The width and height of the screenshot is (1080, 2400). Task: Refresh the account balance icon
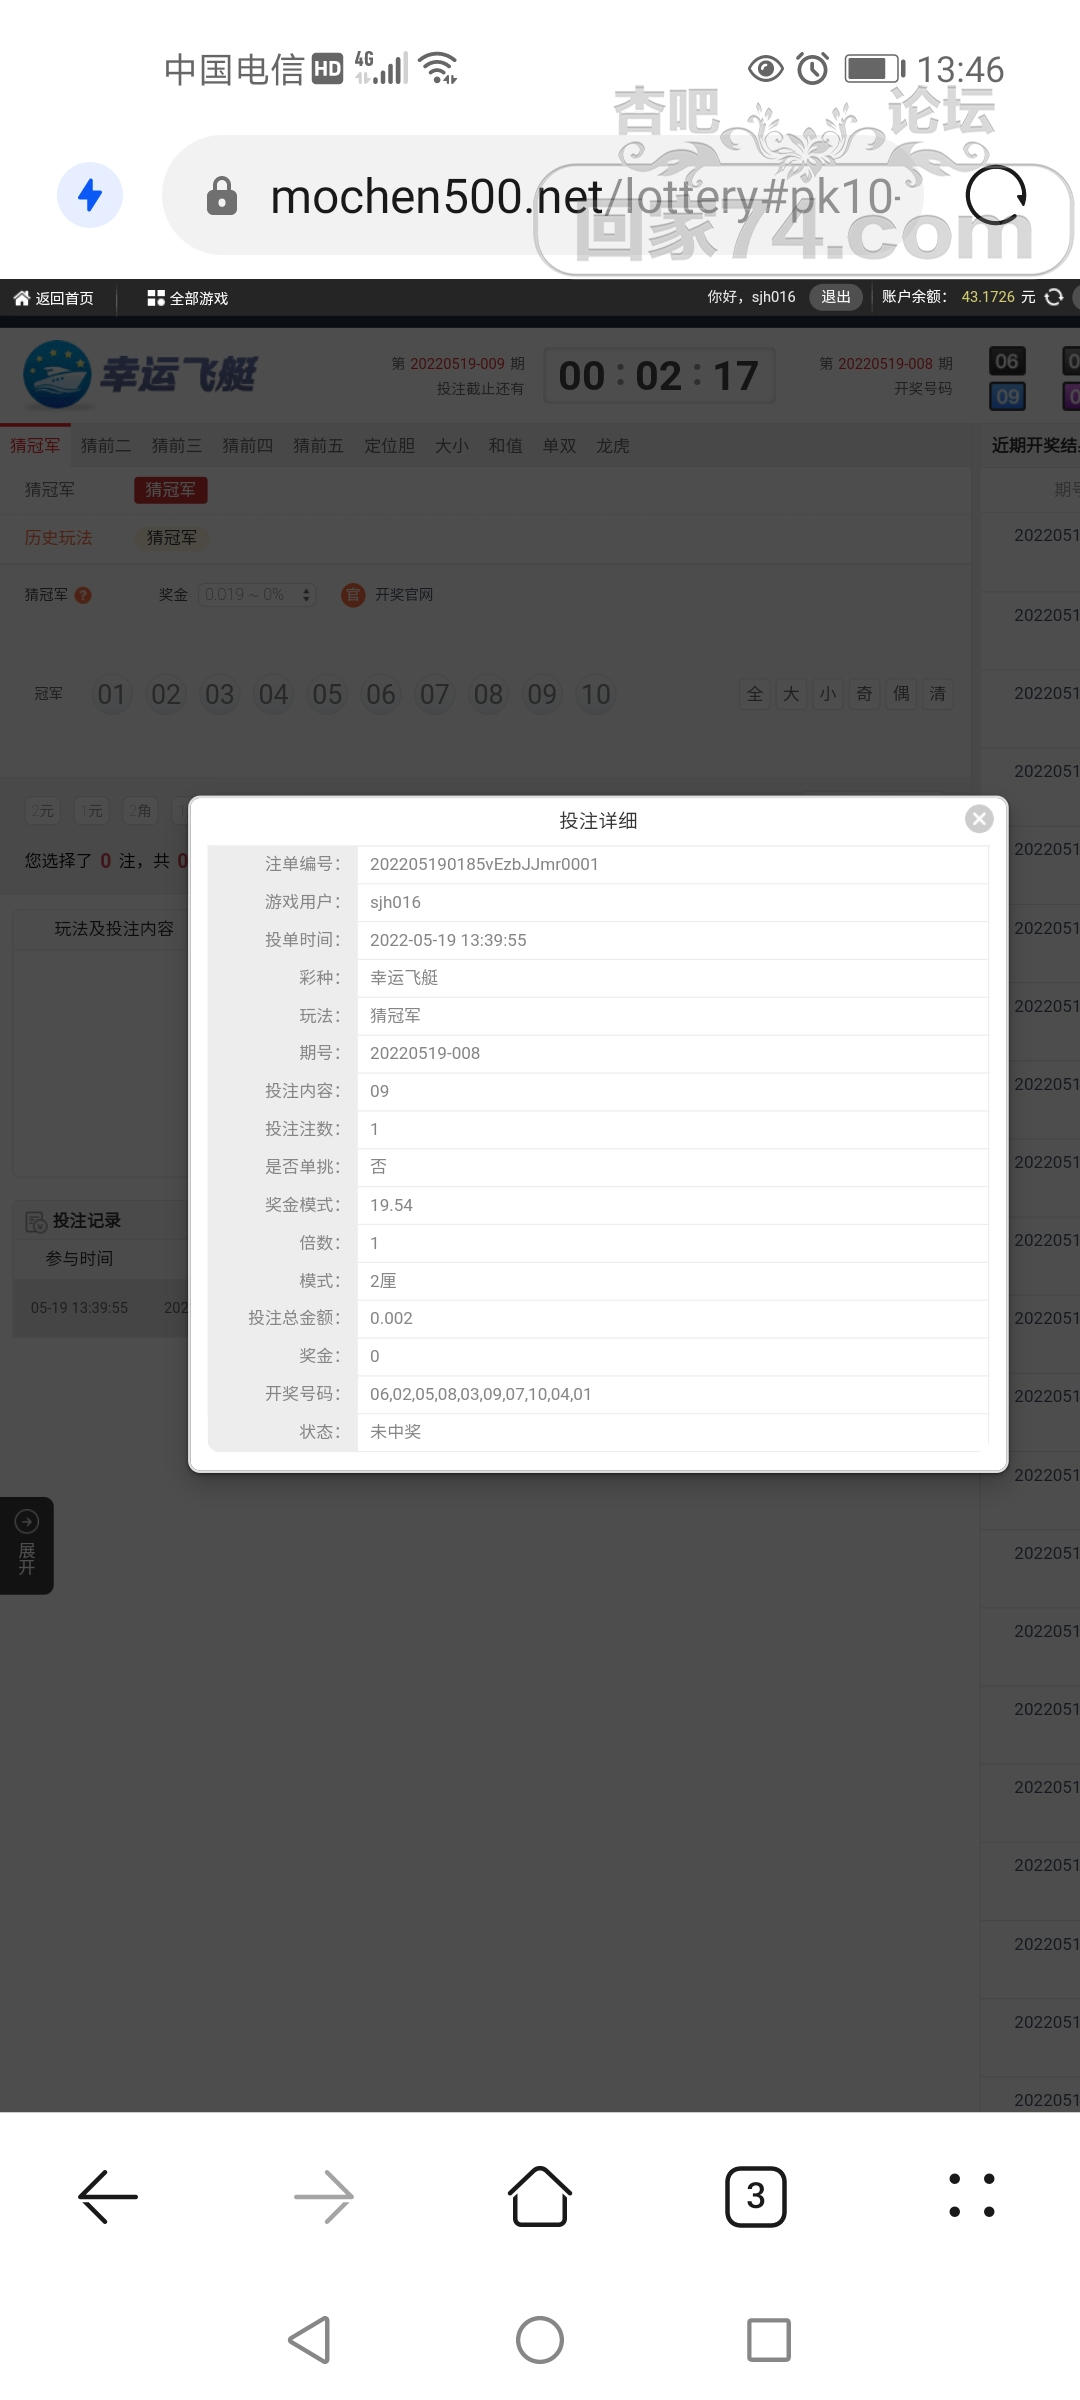(1054, 297)
